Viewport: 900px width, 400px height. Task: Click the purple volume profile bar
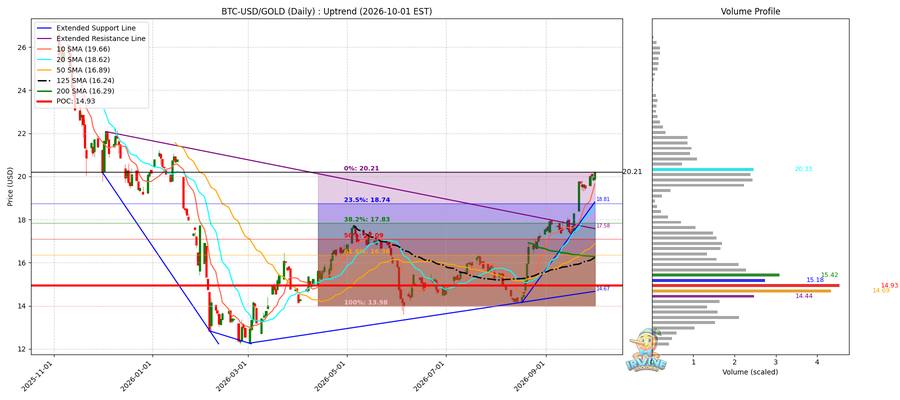coord(703,296)
